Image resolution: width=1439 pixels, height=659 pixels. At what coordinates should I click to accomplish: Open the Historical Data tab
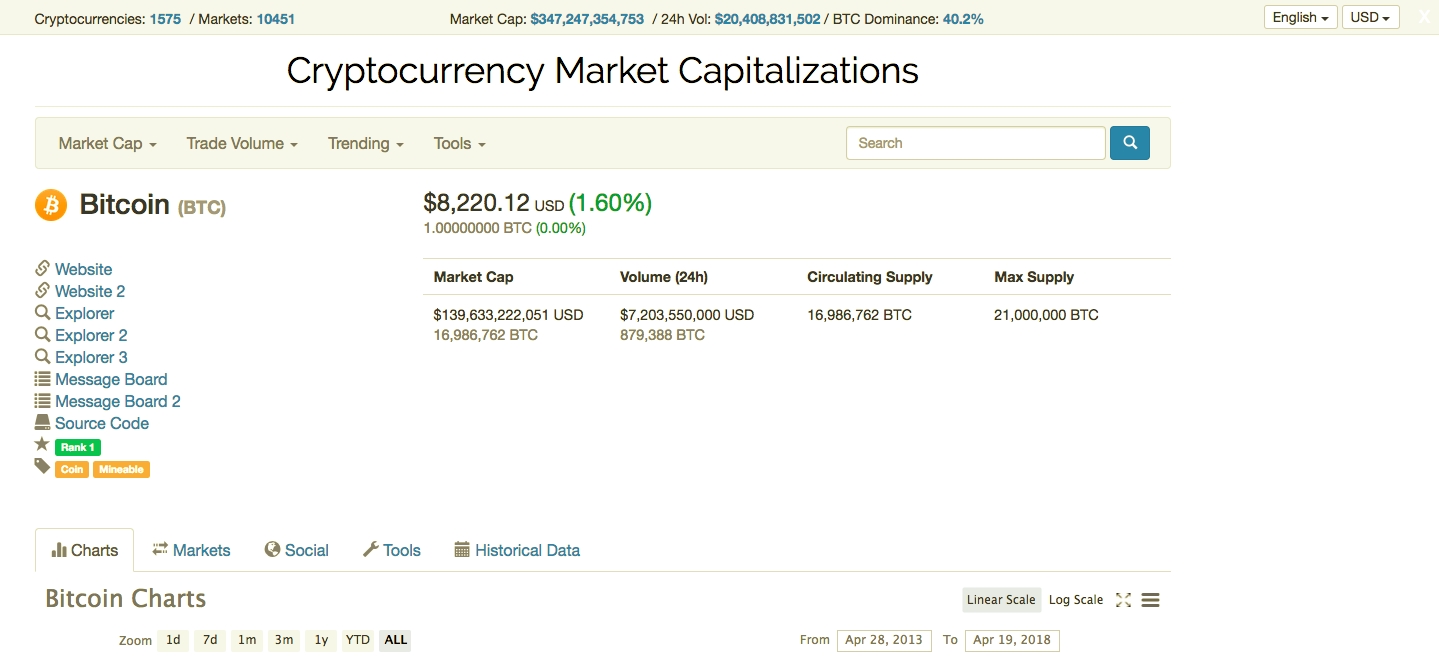pos(517,550)
